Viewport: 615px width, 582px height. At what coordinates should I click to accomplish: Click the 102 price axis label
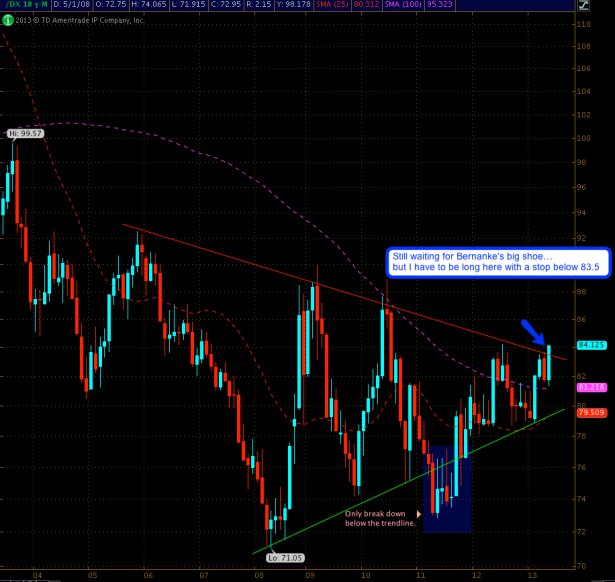(584, 115)
